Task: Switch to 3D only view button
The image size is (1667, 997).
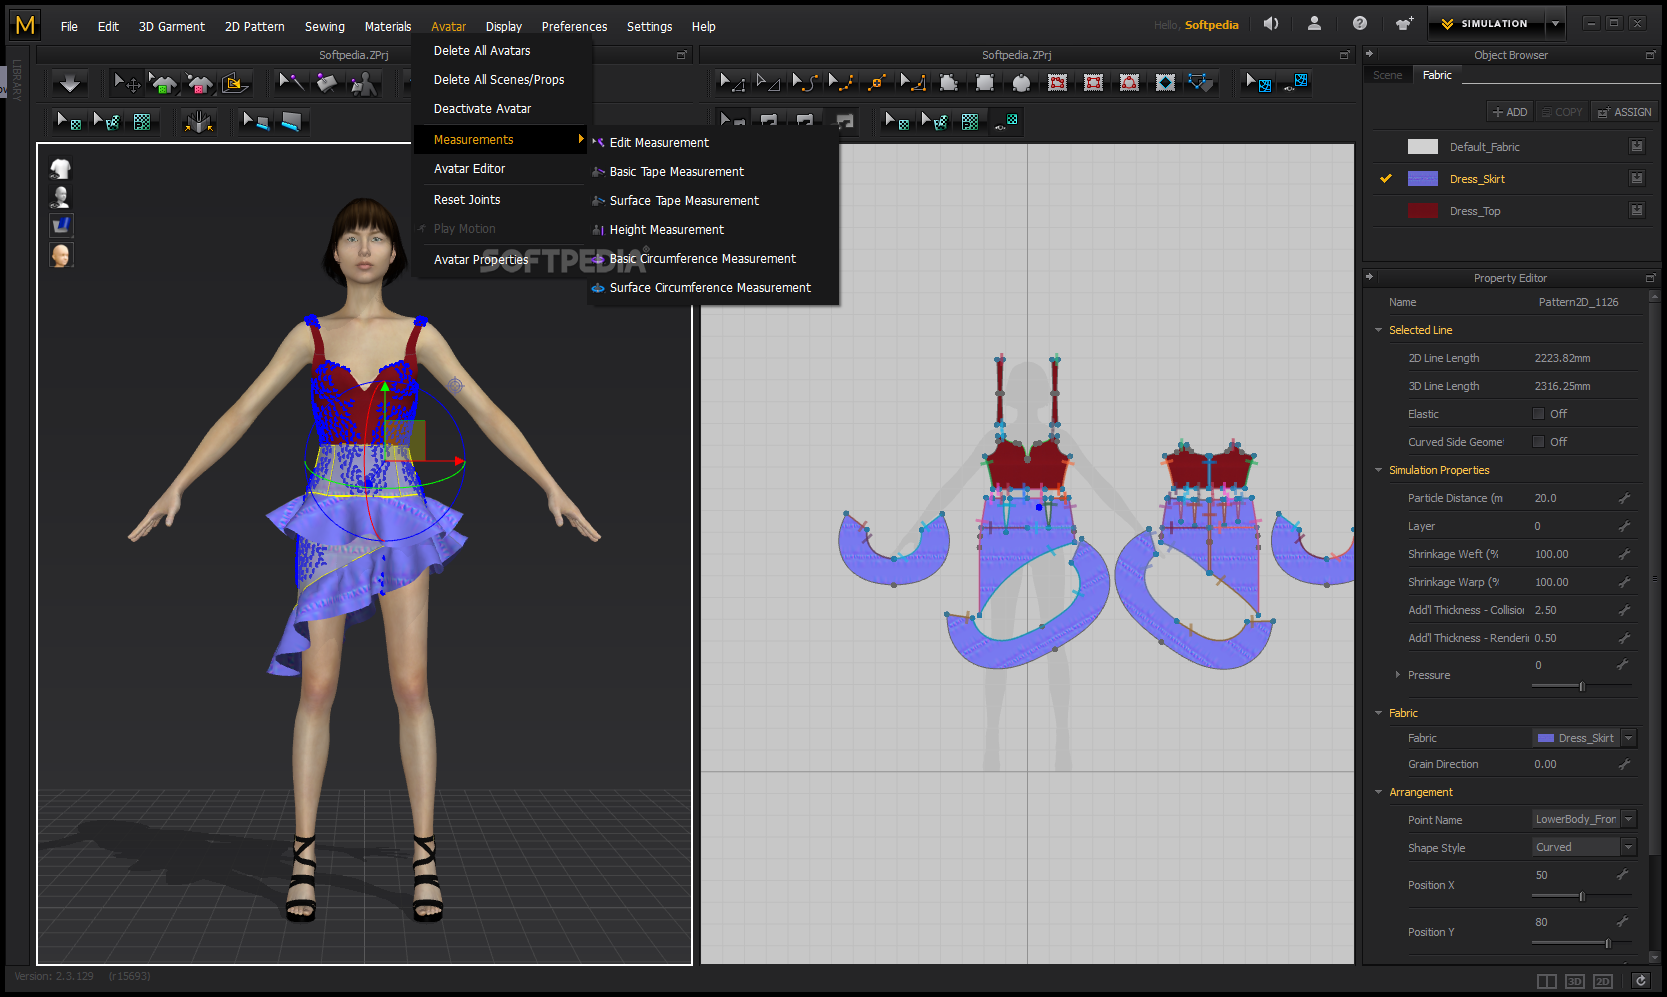Action: pos(1574,981)
